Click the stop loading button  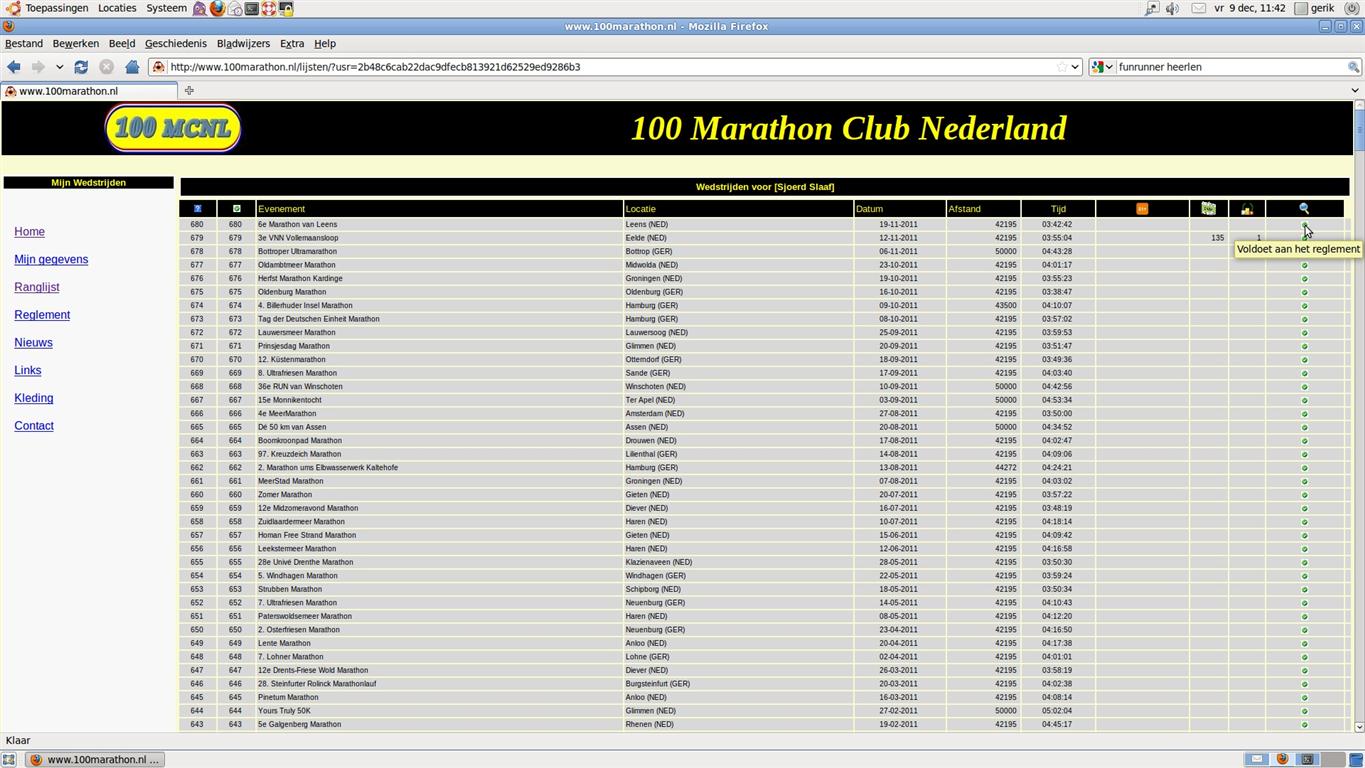coord(106,67)
